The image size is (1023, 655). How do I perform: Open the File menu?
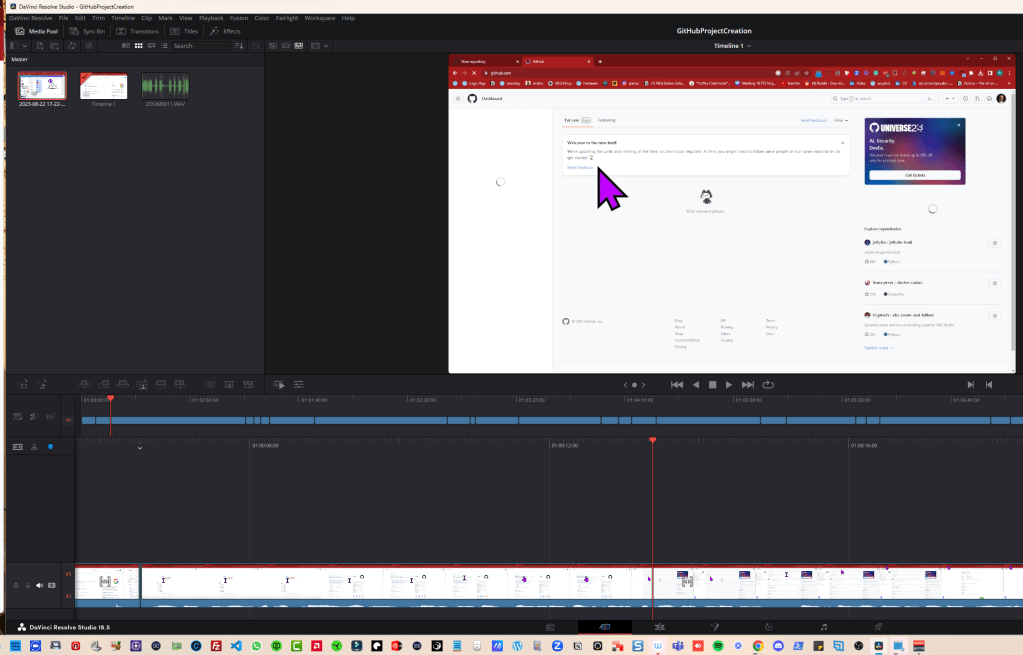63,18
